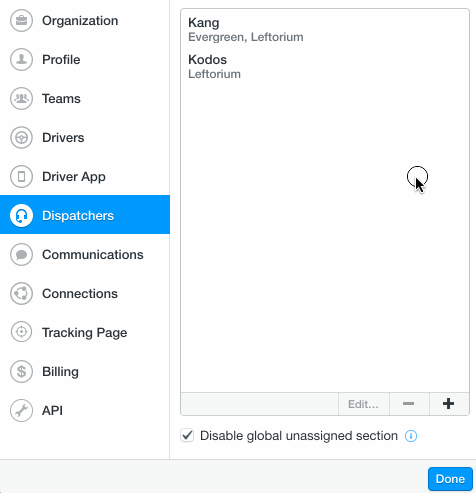476x493 pixels.
Task: Click the Billing dollar sign icon
Action: coord(21,371)
